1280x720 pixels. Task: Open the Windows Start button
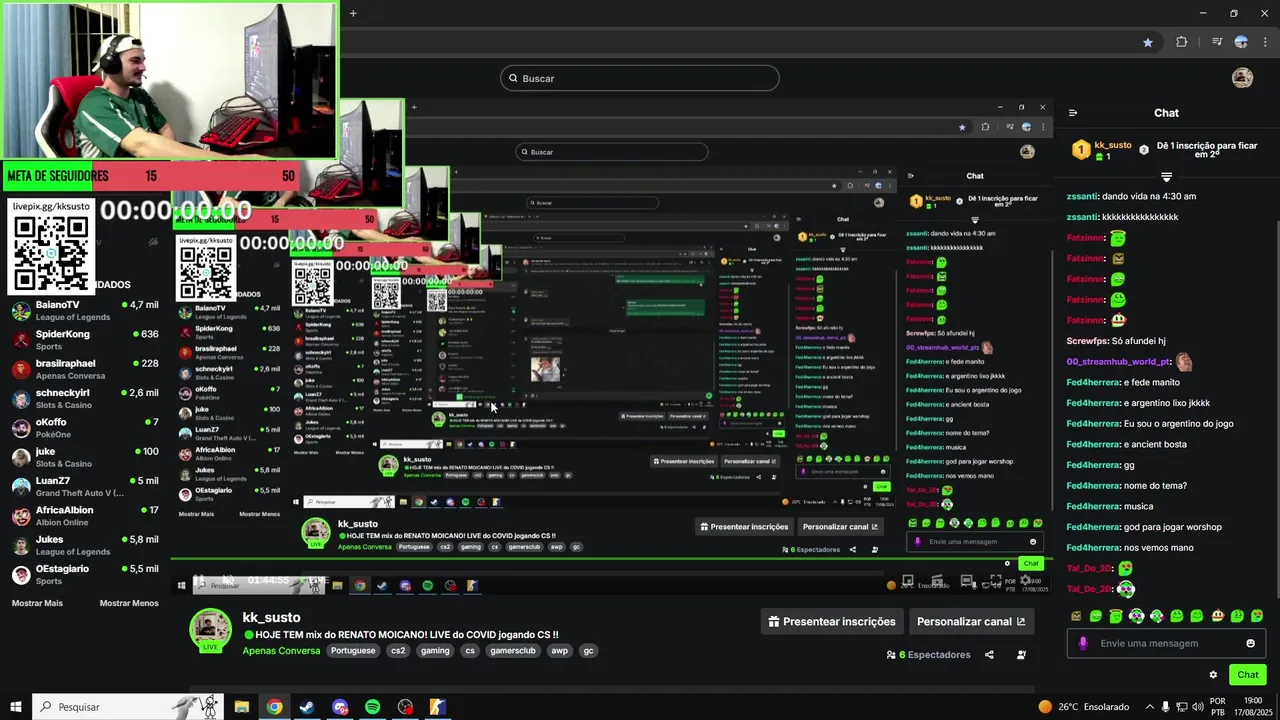point(15,707)
